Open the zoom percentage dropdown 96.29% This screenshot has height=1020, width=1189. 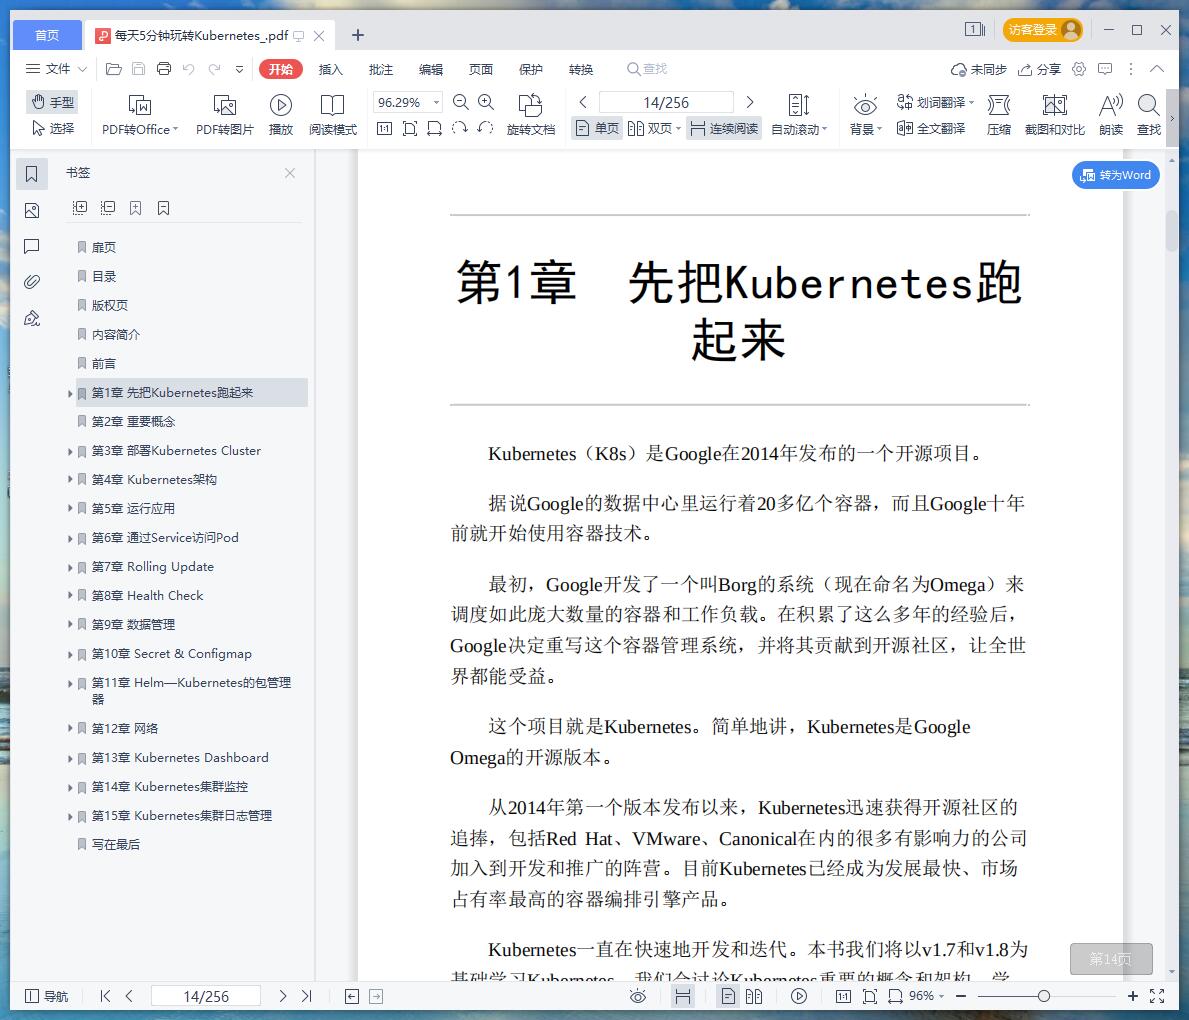click(x=437, y=102)
